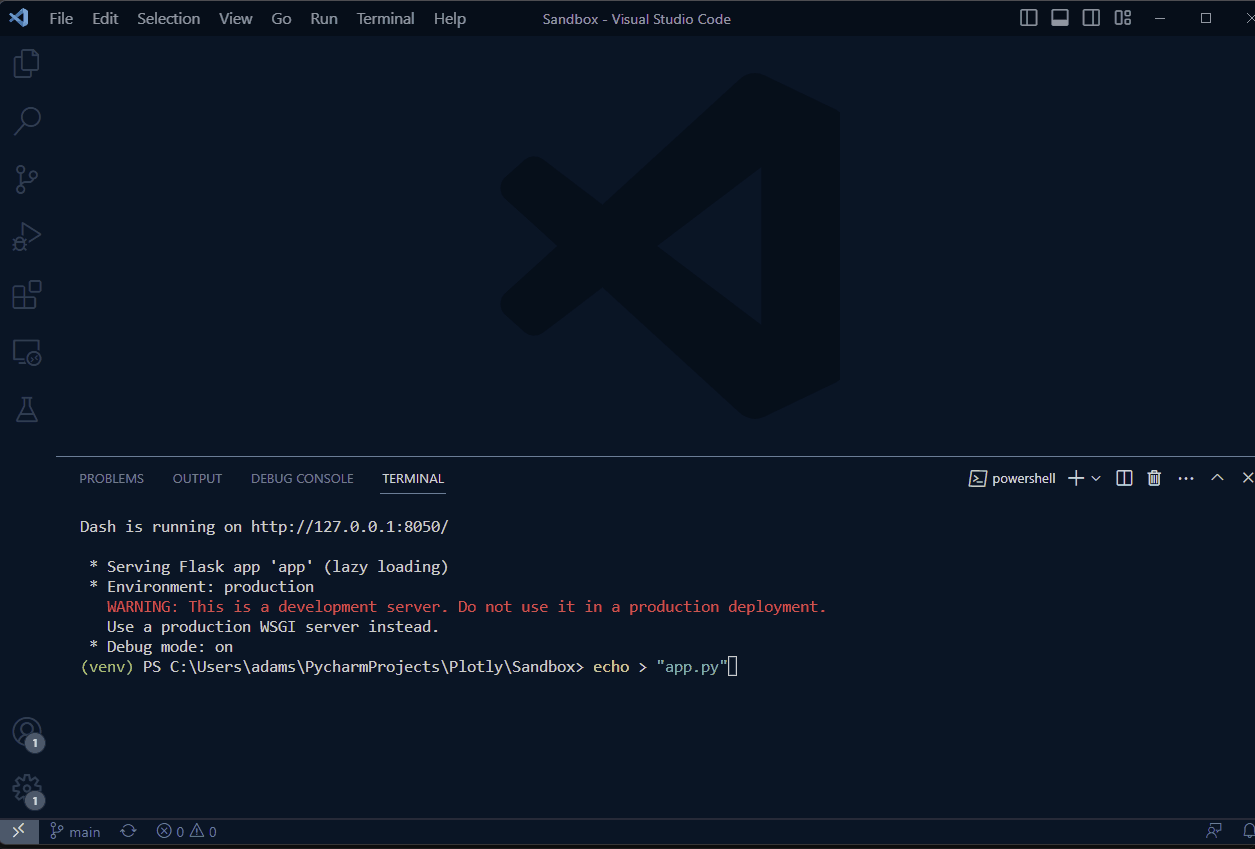Kill the terminal with the trash icon
Viewport: 1255px width, 849px height.
[1154, 478]
